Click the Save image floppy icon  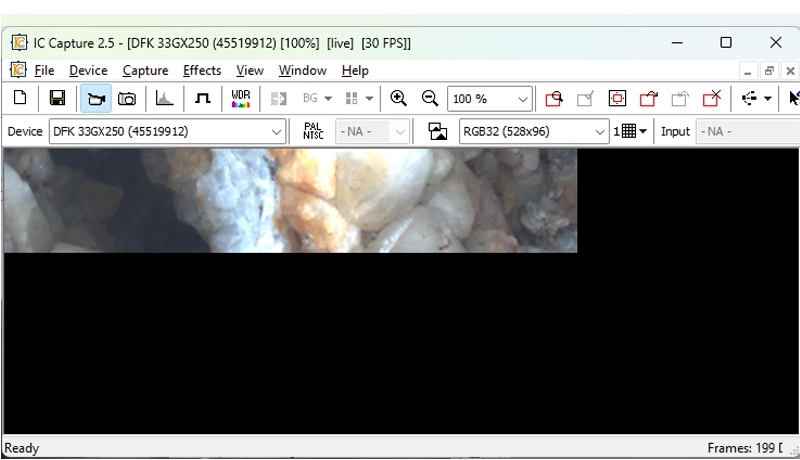click(57, 98)
